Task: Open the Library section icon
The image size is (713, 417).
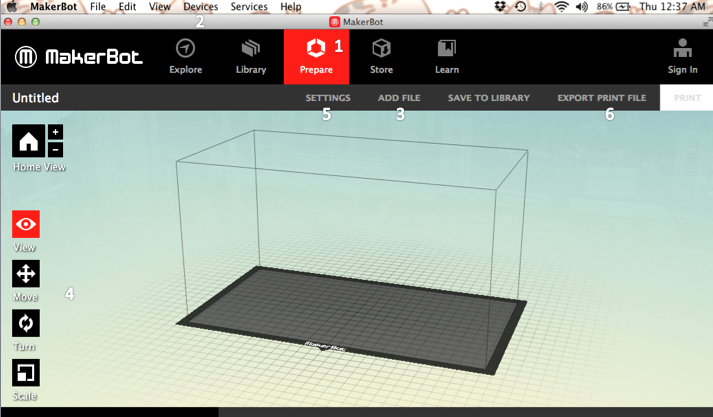Action: click(x=251, y=49)
